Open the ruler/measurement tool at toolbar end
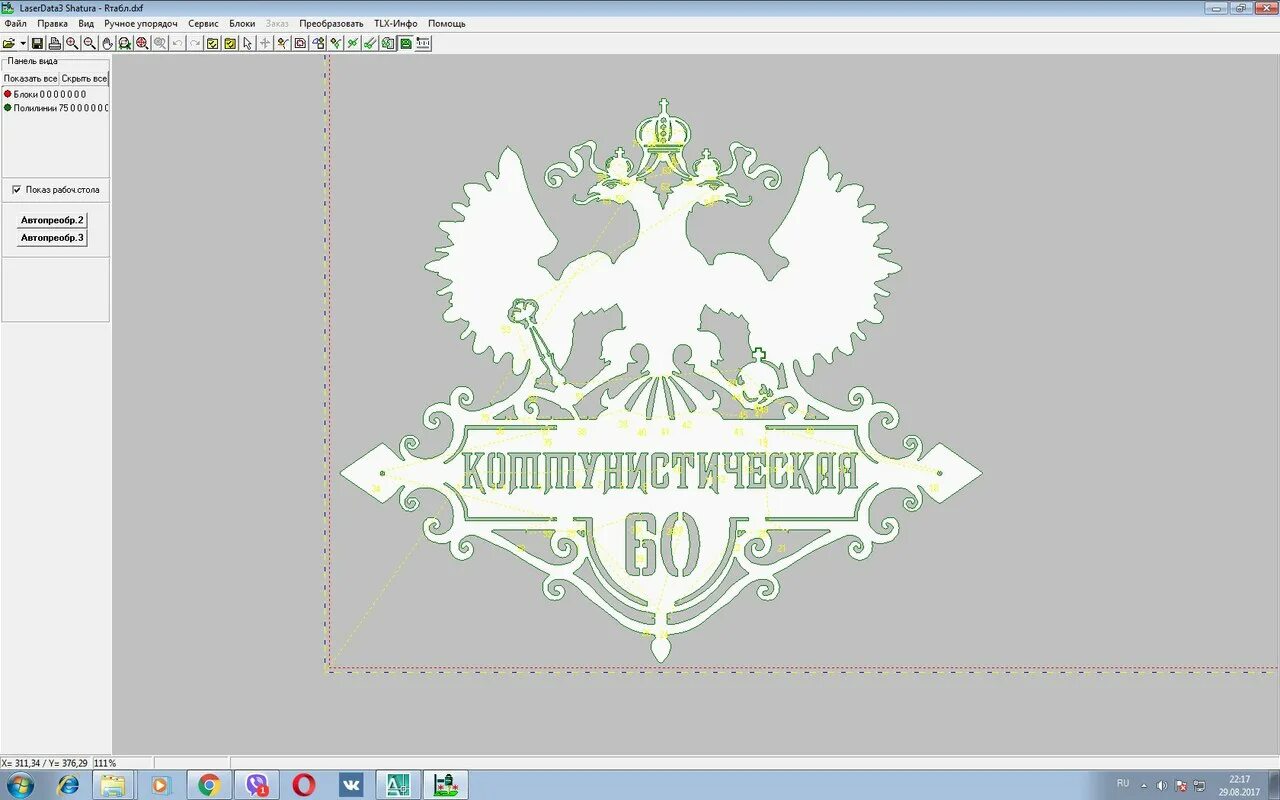The width and height of the screenshot is (1280, 800). (423, 43)
